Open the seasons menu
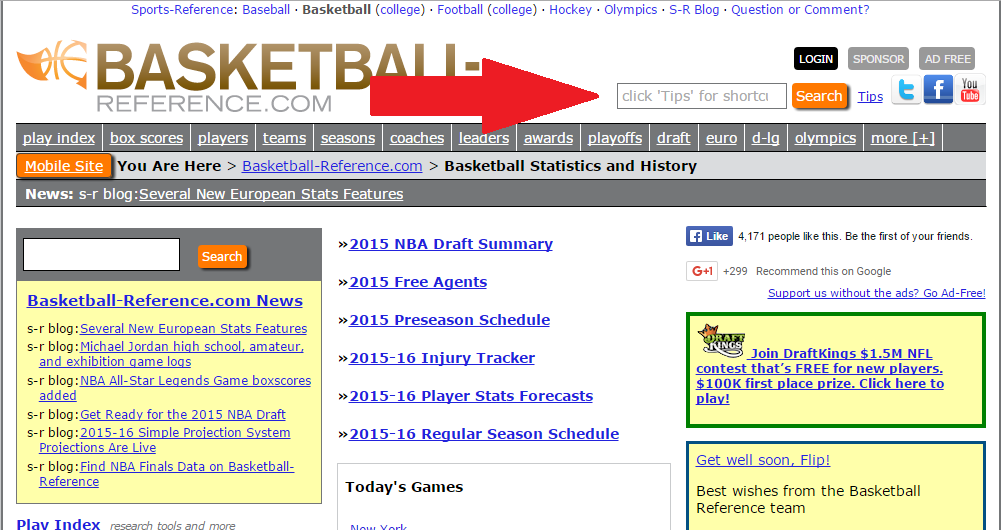1001x530 pixels. 348,138
